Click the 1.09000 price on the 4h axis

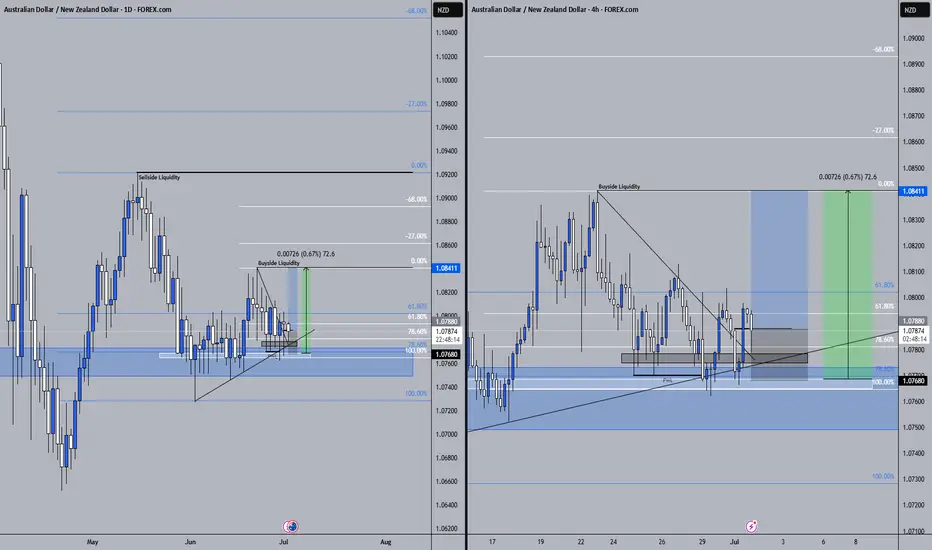[x=914, y=38]
